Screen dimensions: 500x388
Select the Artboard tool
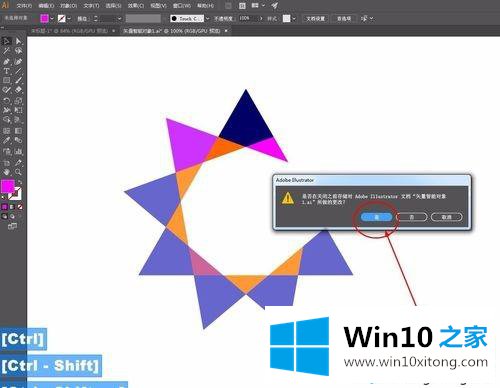click(6, 163)
